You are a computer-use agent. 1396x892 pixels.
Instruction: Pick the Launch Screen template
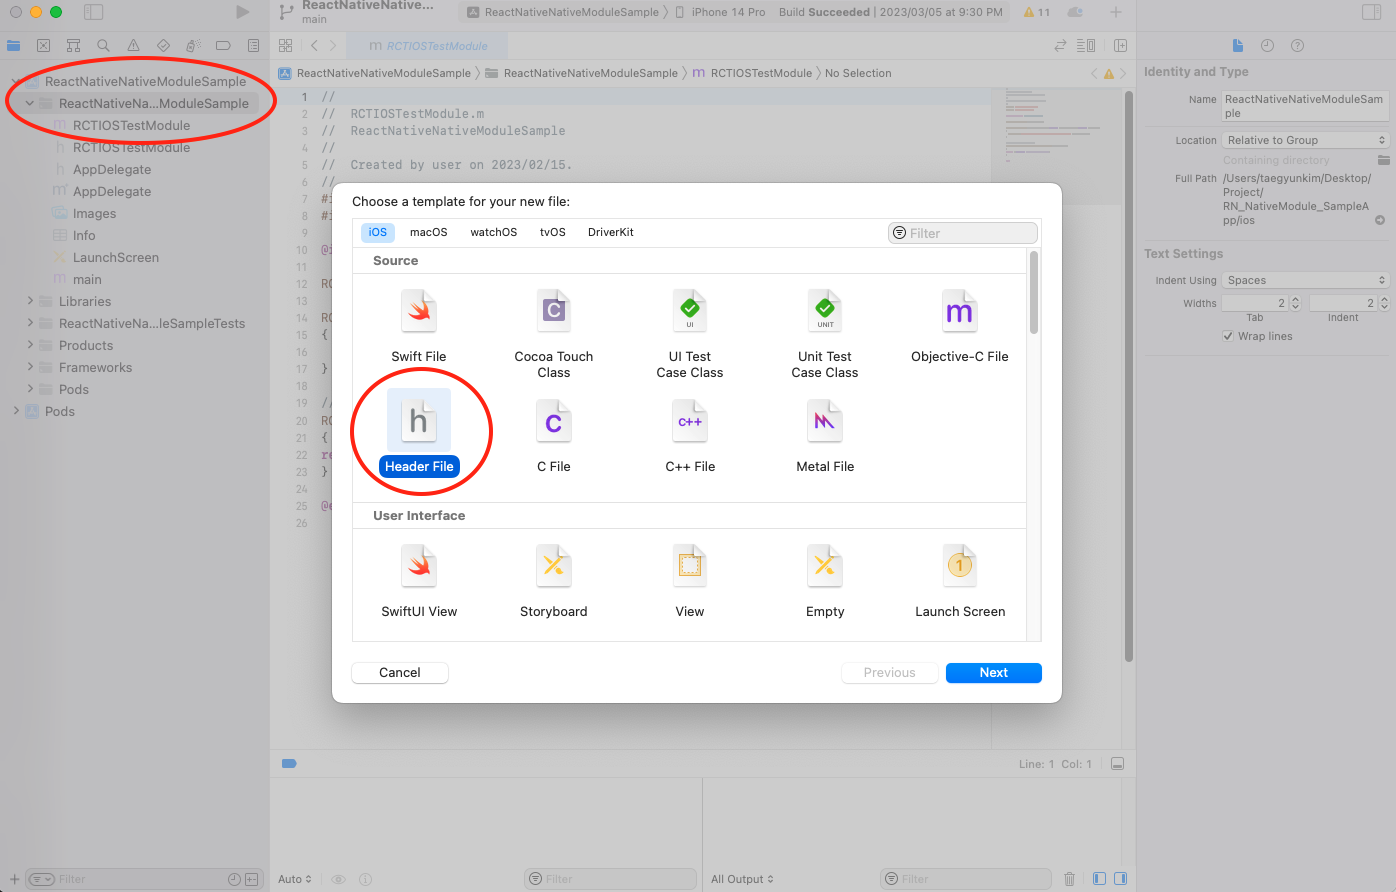click(960, 580)
